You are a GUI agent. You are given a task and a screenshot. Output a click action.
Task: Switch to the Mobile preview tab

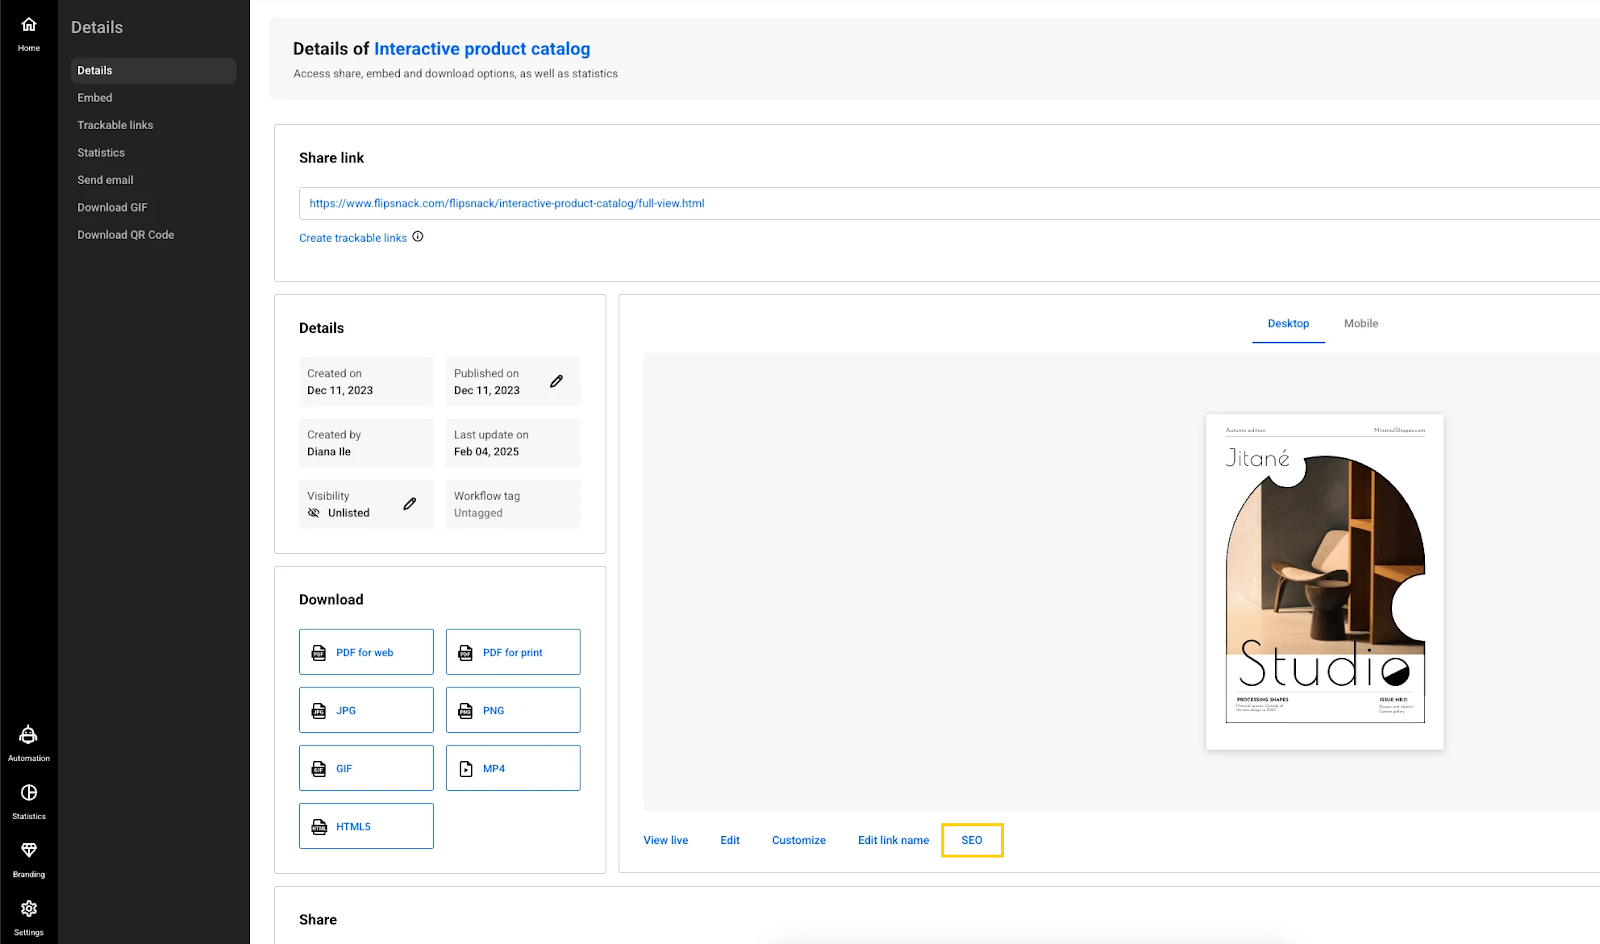click(1360, 323)
